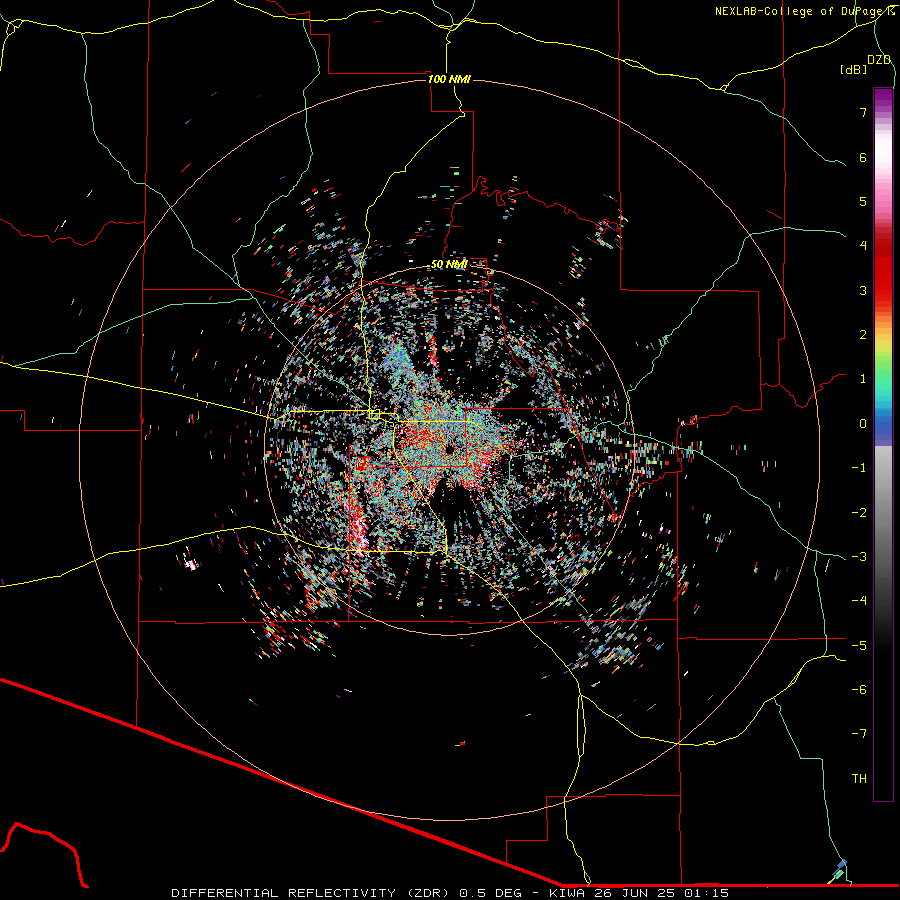Click the 3 value on color scale
The height and width of the screenshot is (900, 900).
coord(863,290)
